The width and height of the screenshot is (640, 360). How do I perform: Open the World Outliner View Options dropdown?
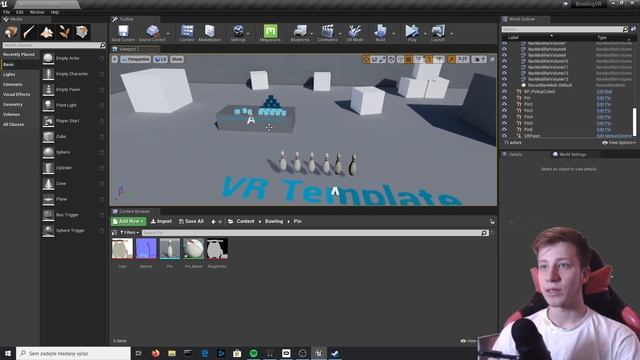point(619,143)
